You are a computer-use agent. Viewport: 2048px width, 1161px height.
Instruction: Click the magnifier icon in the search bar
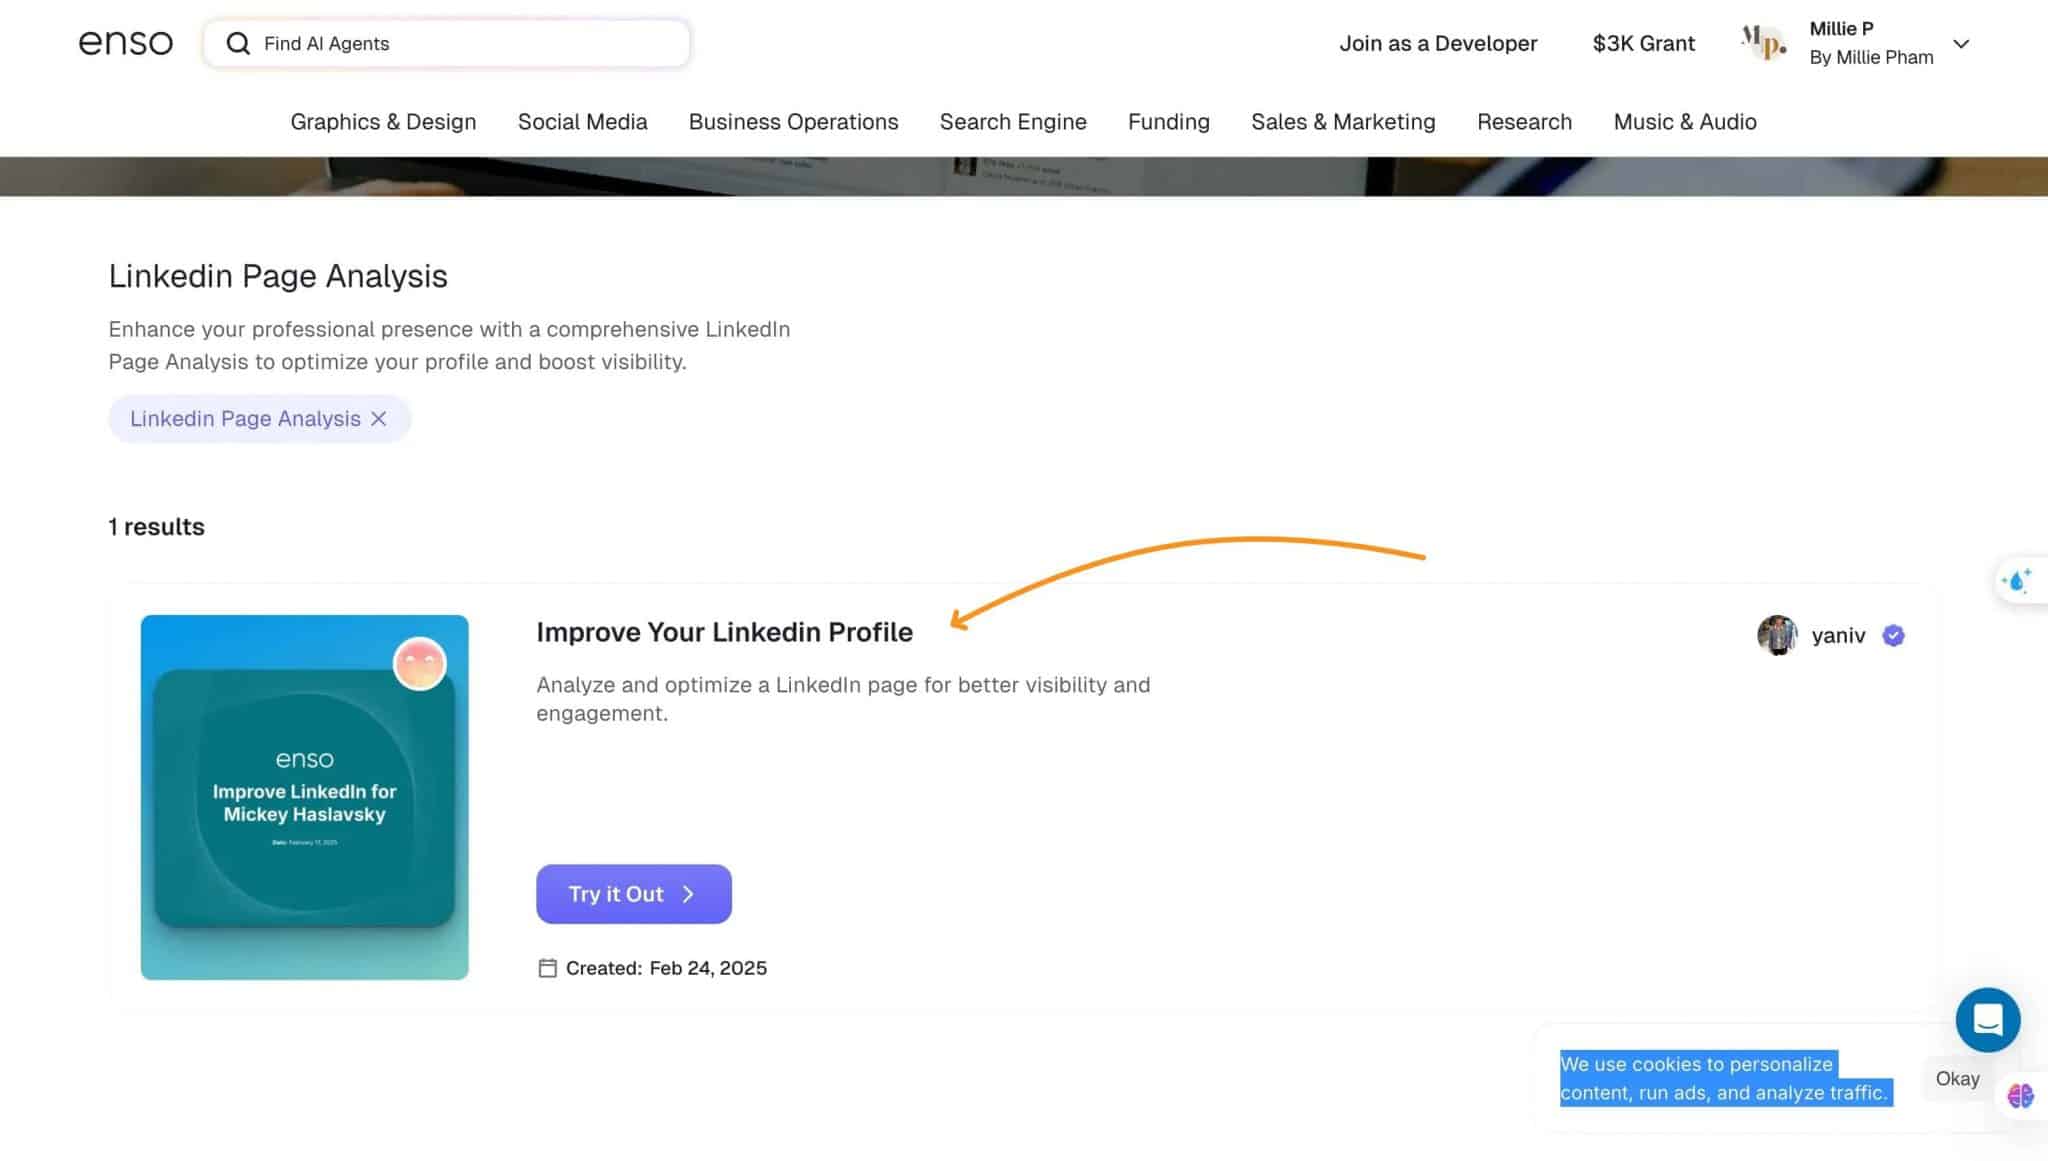[x=237, y=43]
